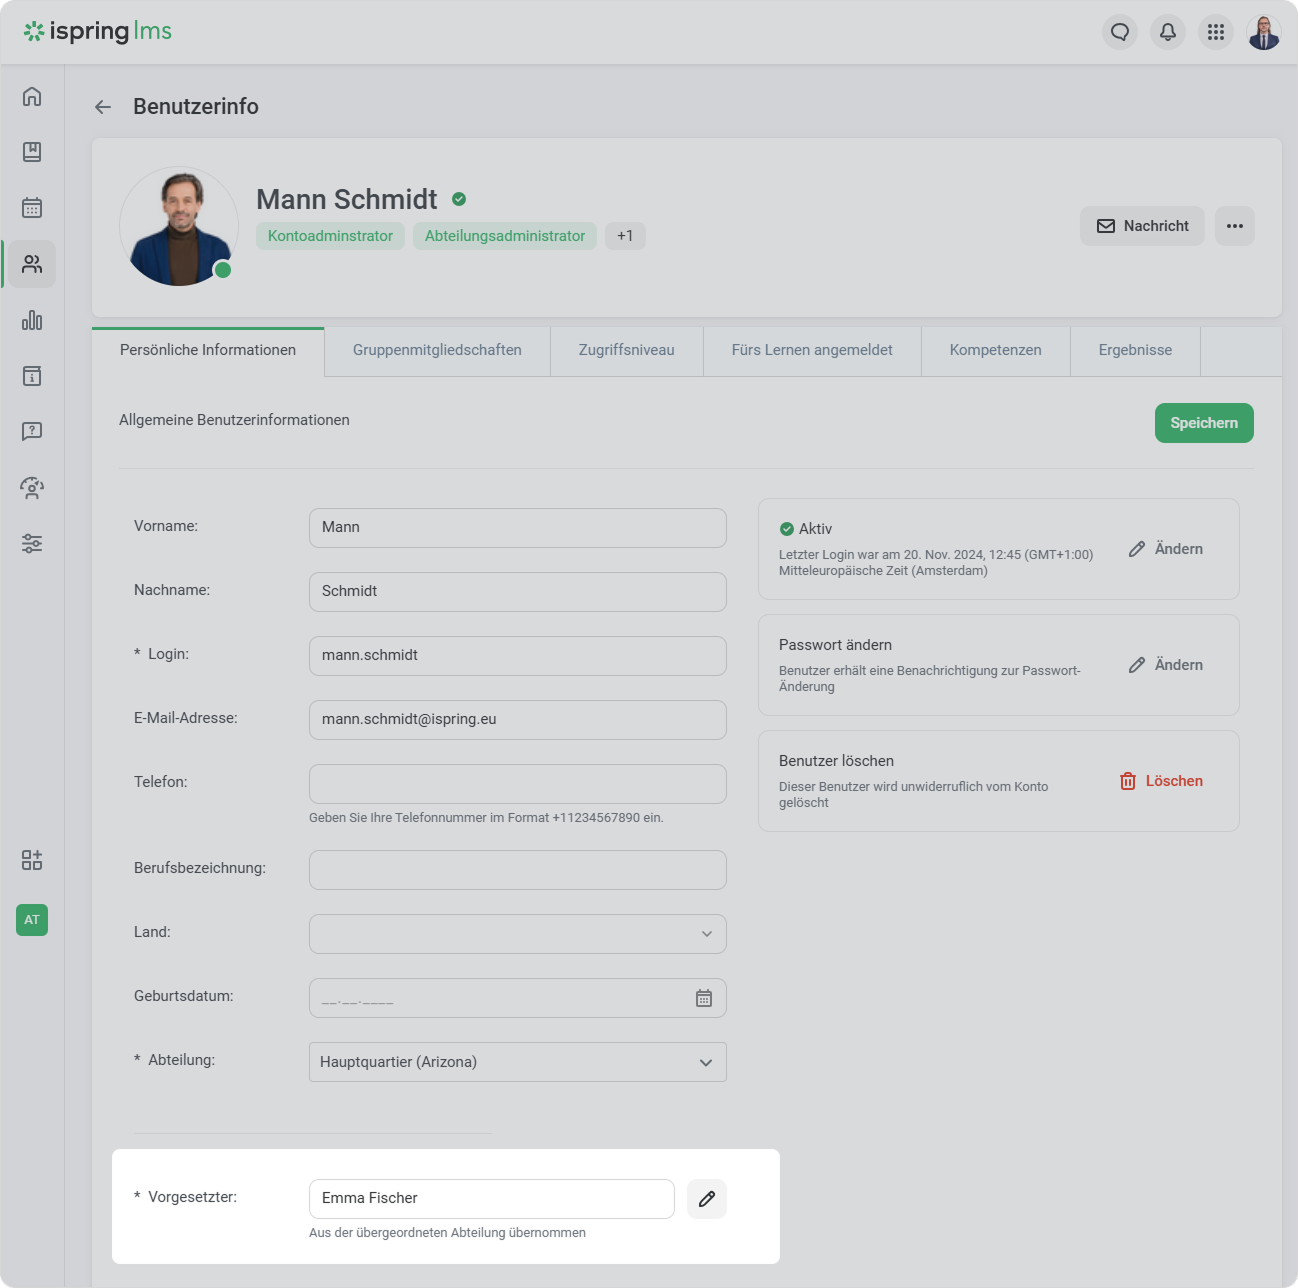Click the notification bell icon
The width and height of the screenshot is (1298, 1288).
[1167, 32]
